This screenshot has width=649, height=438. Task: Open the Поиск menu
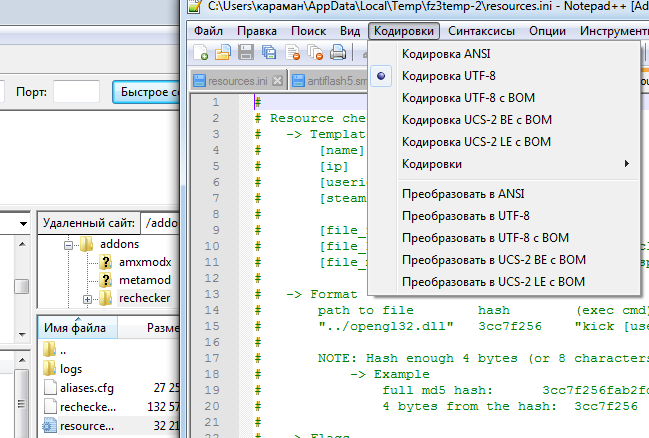point(308,31)
